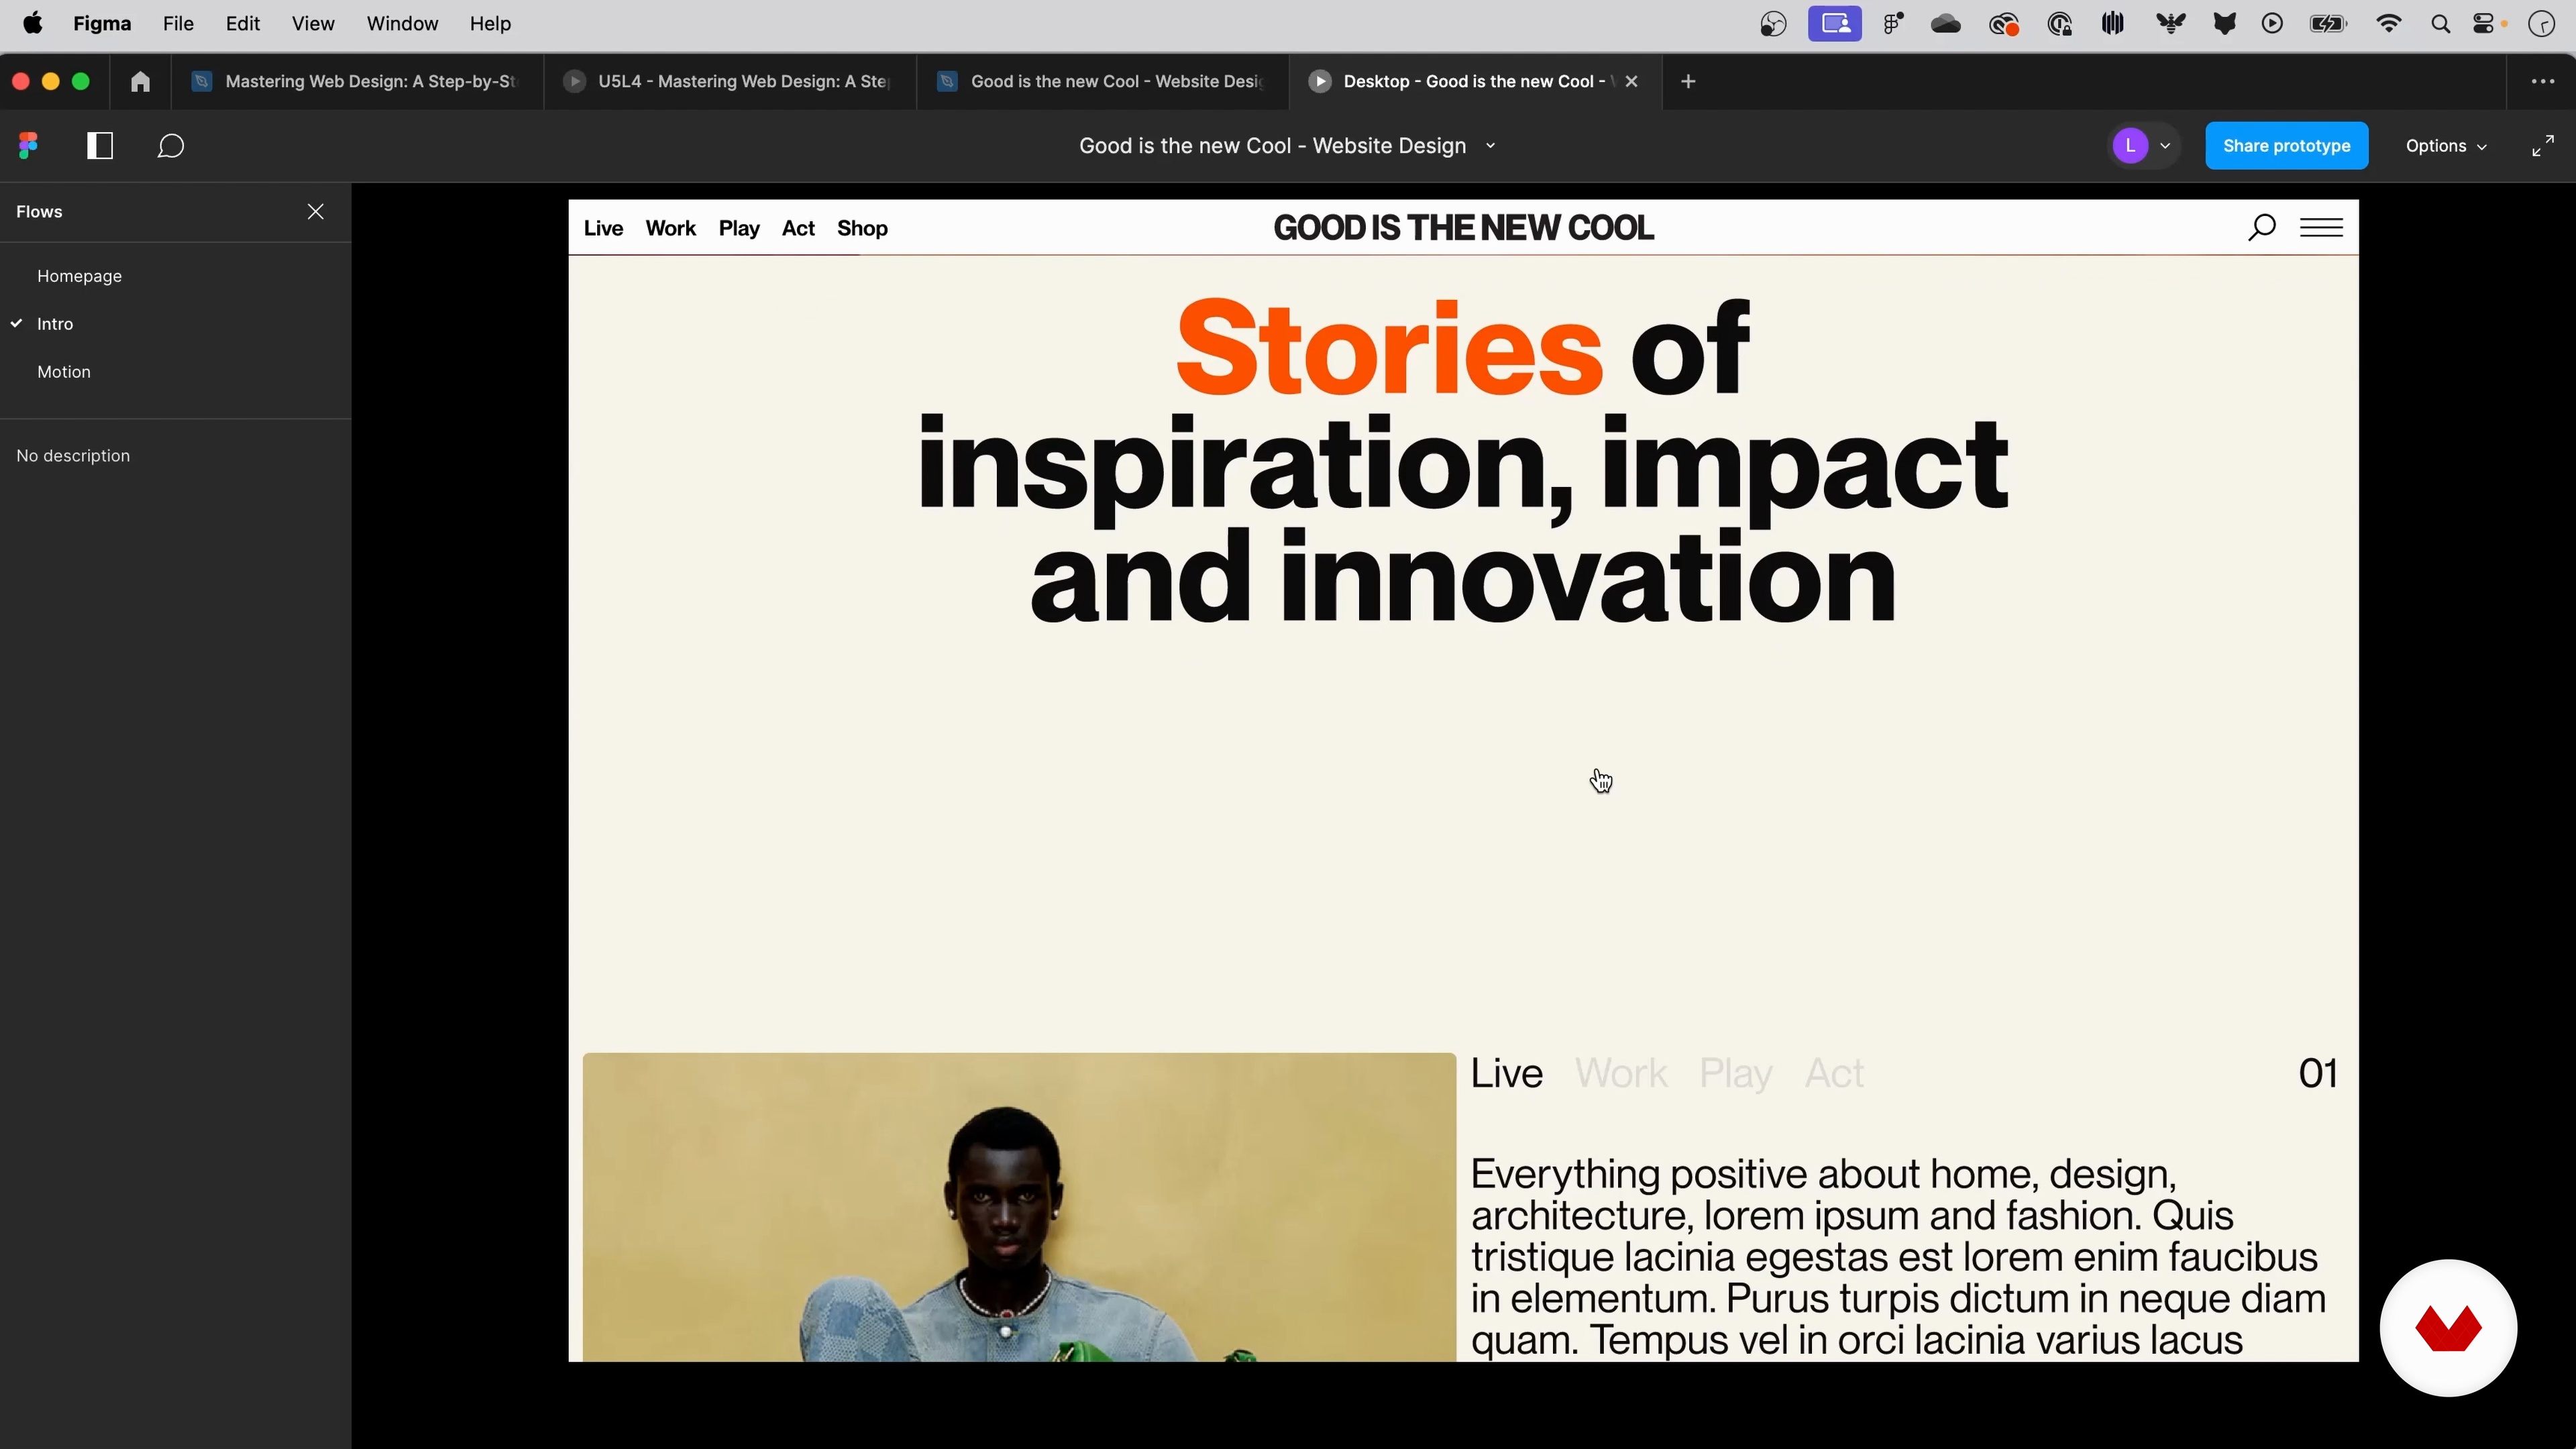Click the highlighted screen-share menu bar icon
Image resolution: width=2576 pixels, height=1449 pixels.
coord(1834,24)
